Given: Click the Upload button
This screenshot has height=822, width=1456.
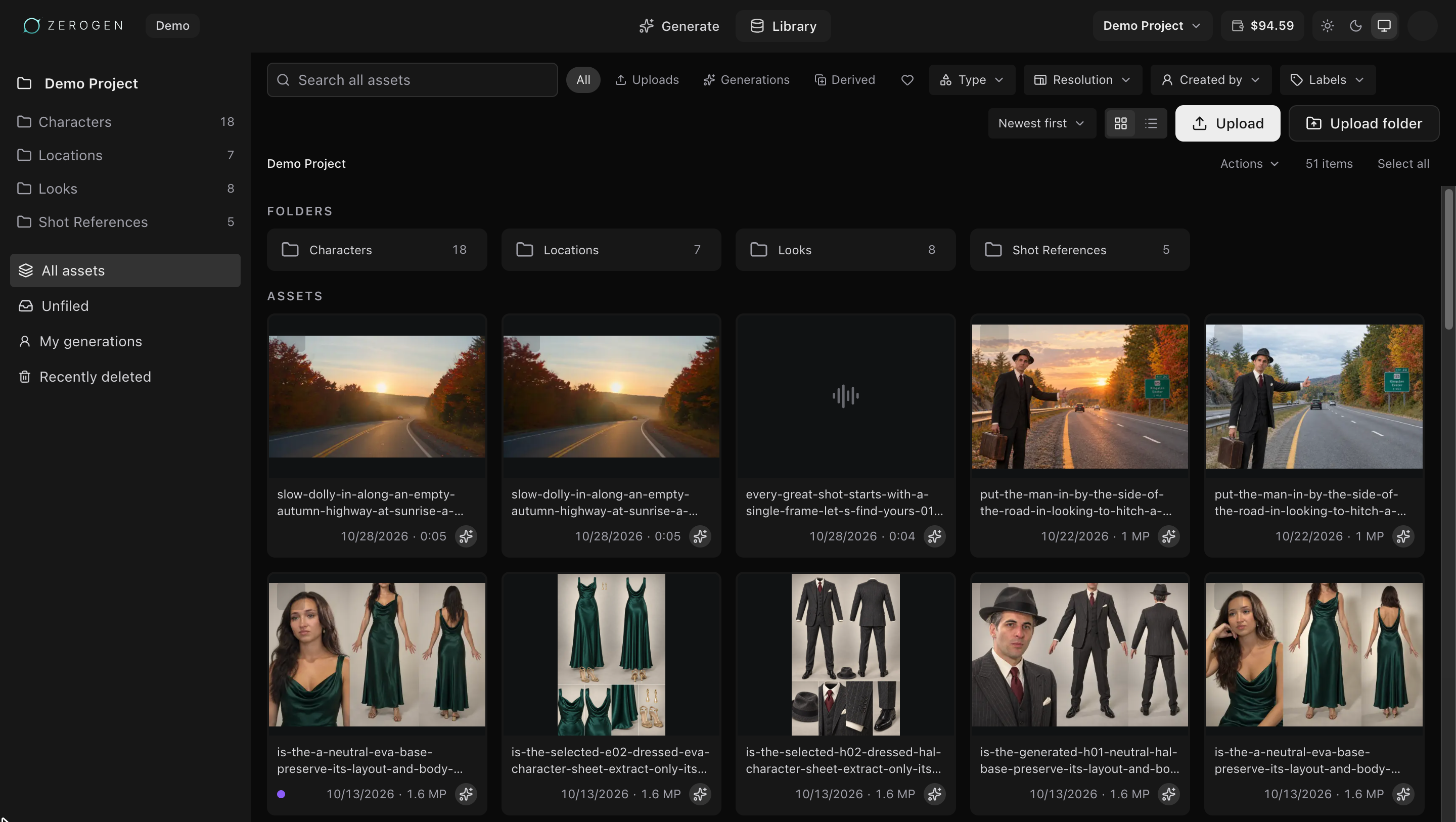Looking at the screenshot, I should [x=1228, y=123].
